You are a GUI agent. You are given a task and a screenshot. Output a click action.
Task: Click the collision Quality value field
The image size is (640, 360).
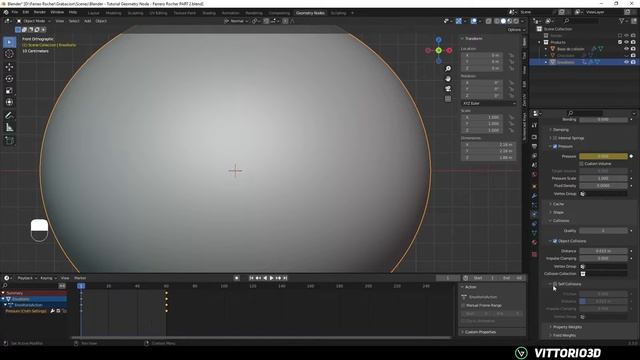coord(603,231)
